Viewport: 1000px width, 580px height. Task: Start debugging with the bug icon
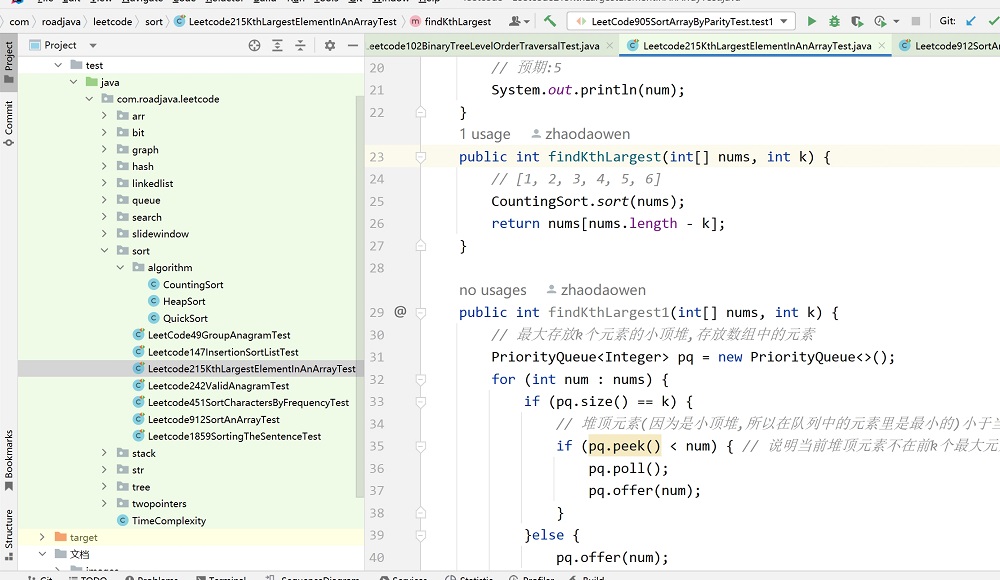pyautogui.click(x=834, y=21)
